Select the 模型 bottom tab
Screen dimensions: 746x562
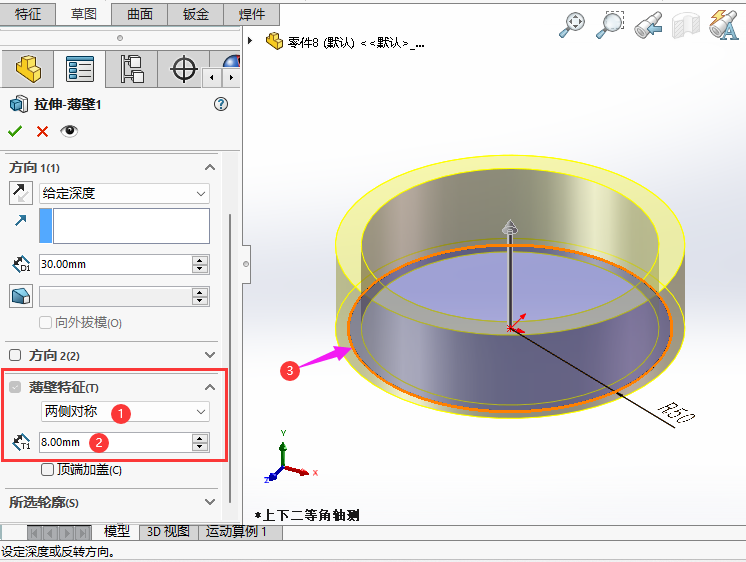(117, 532)
